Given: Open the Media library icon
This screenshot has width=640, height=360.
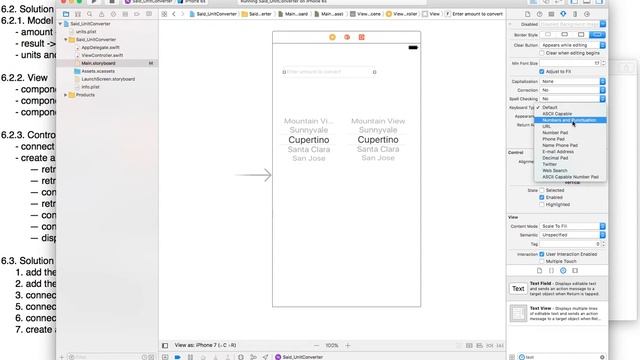Looking at the screenshot, I should pyautogui.click(x=575, y=271).
